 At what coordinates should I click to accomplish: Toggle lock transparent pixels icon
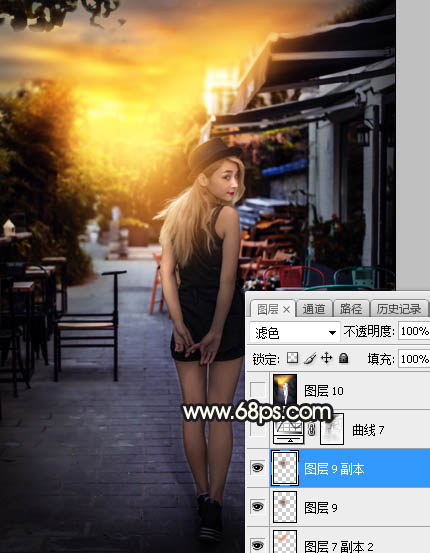click(292, 358)
